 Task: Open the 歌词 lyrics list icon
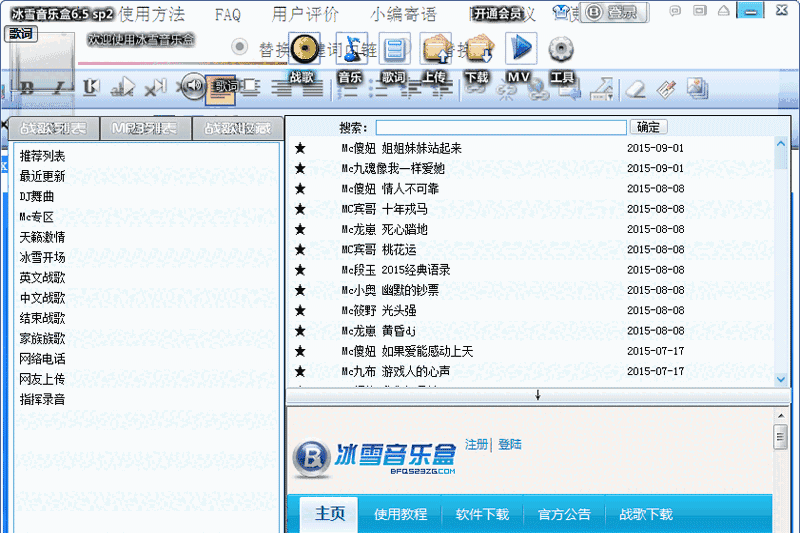point(394,49)
